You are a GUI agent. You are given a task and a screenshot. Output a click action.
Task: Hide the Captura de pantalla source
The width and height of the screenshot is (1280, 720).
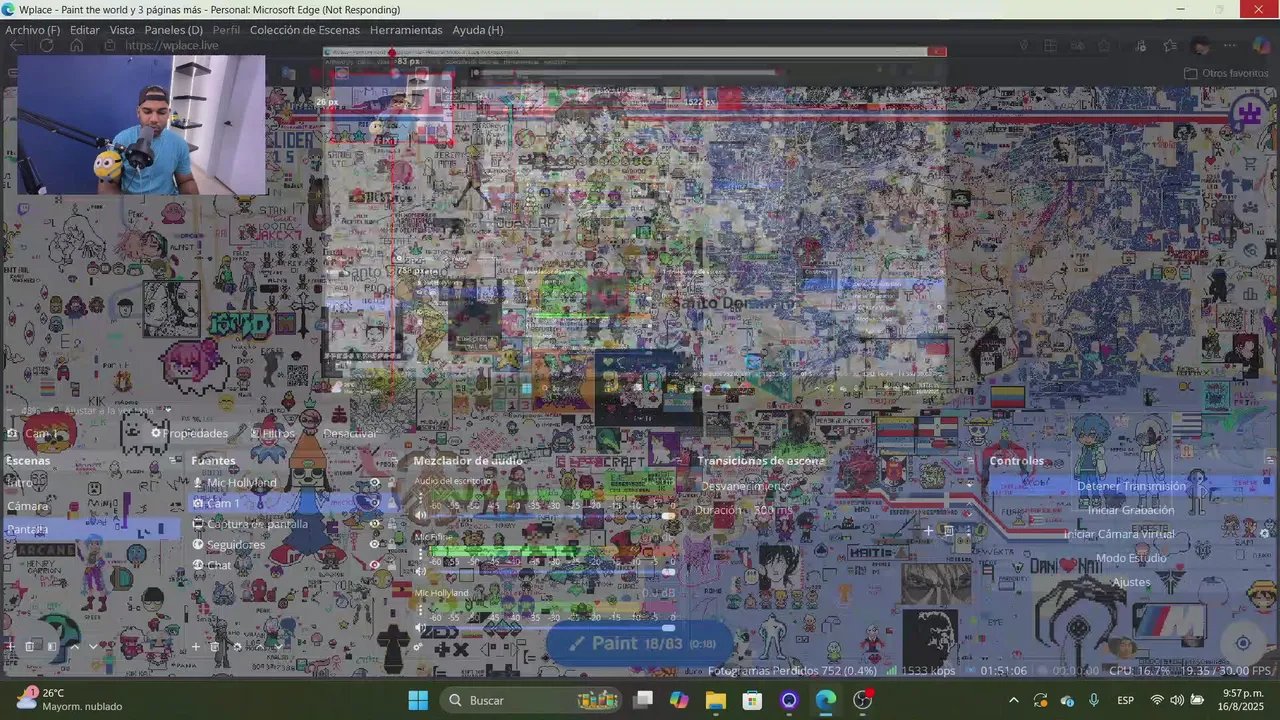pos(375,524)
